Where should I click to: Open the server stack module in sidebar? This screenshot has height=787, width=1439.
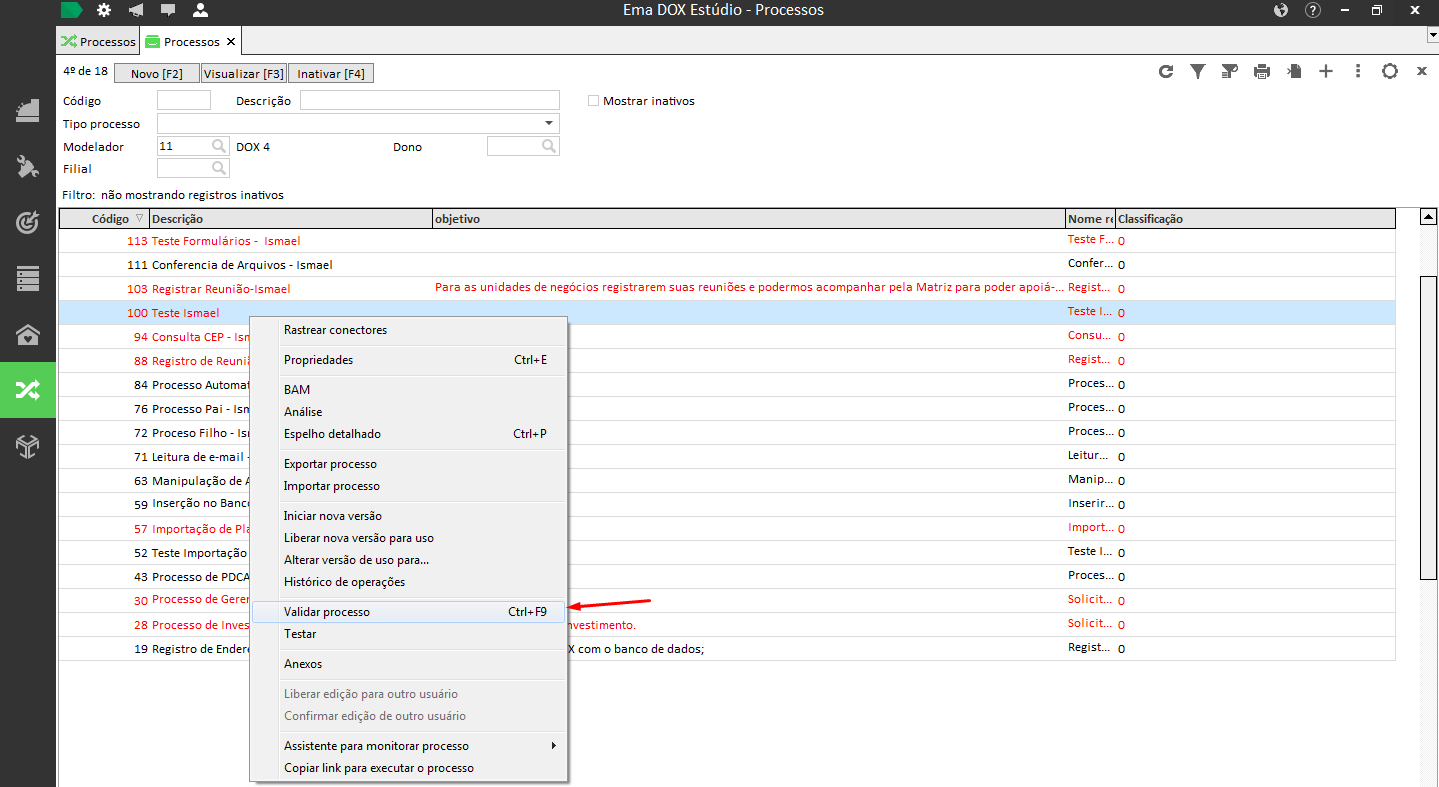[28, 279]
